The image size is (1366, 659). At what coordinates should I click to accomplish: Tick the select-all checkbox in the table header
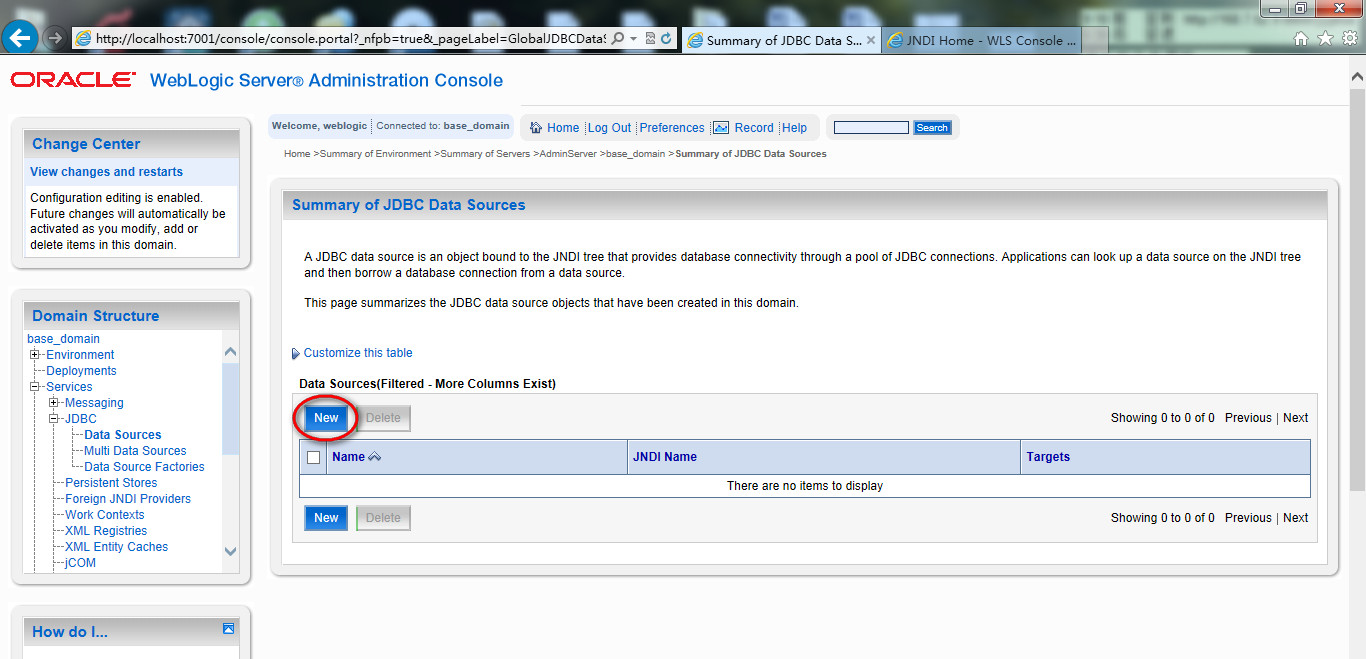pyautogui.click(x=314, y=457)
